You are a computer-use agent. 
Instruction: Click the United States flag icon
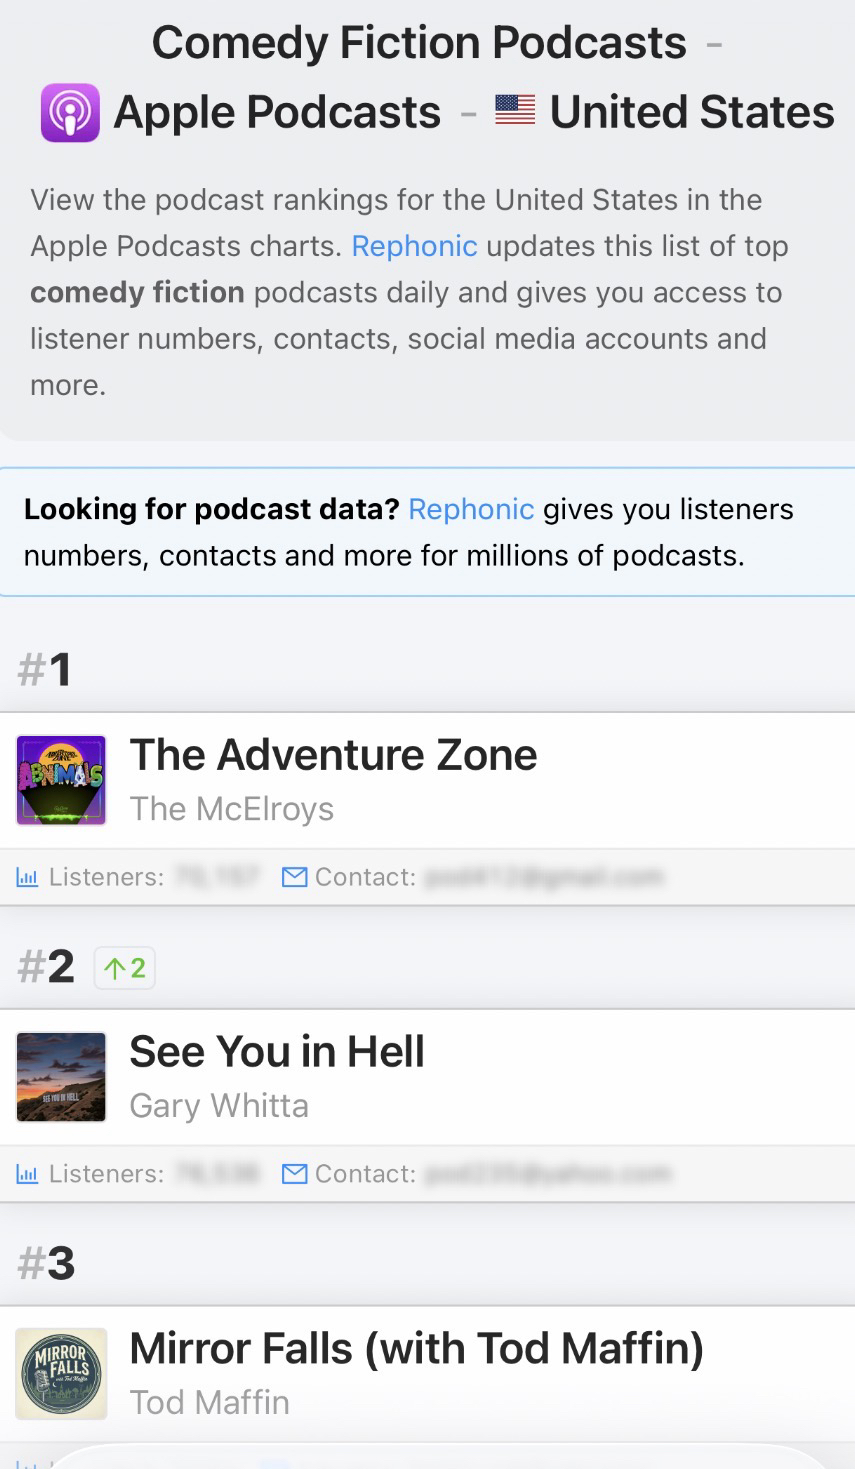click(x=515, y=110)
